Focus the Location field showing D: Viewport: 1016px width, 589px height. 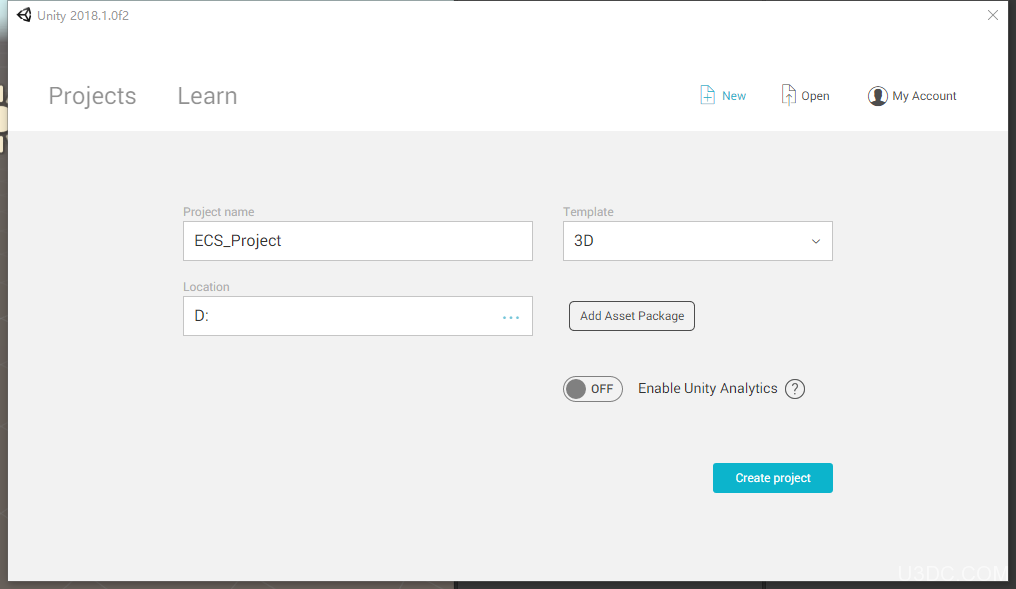[358, 316]
